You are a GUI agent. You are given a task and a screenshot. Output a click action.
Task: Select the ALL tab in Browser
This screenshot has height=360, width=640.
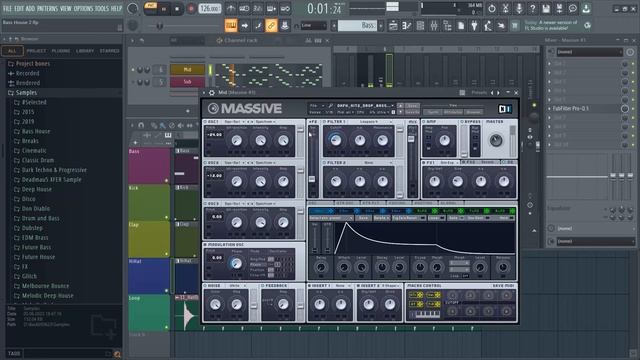12,51
